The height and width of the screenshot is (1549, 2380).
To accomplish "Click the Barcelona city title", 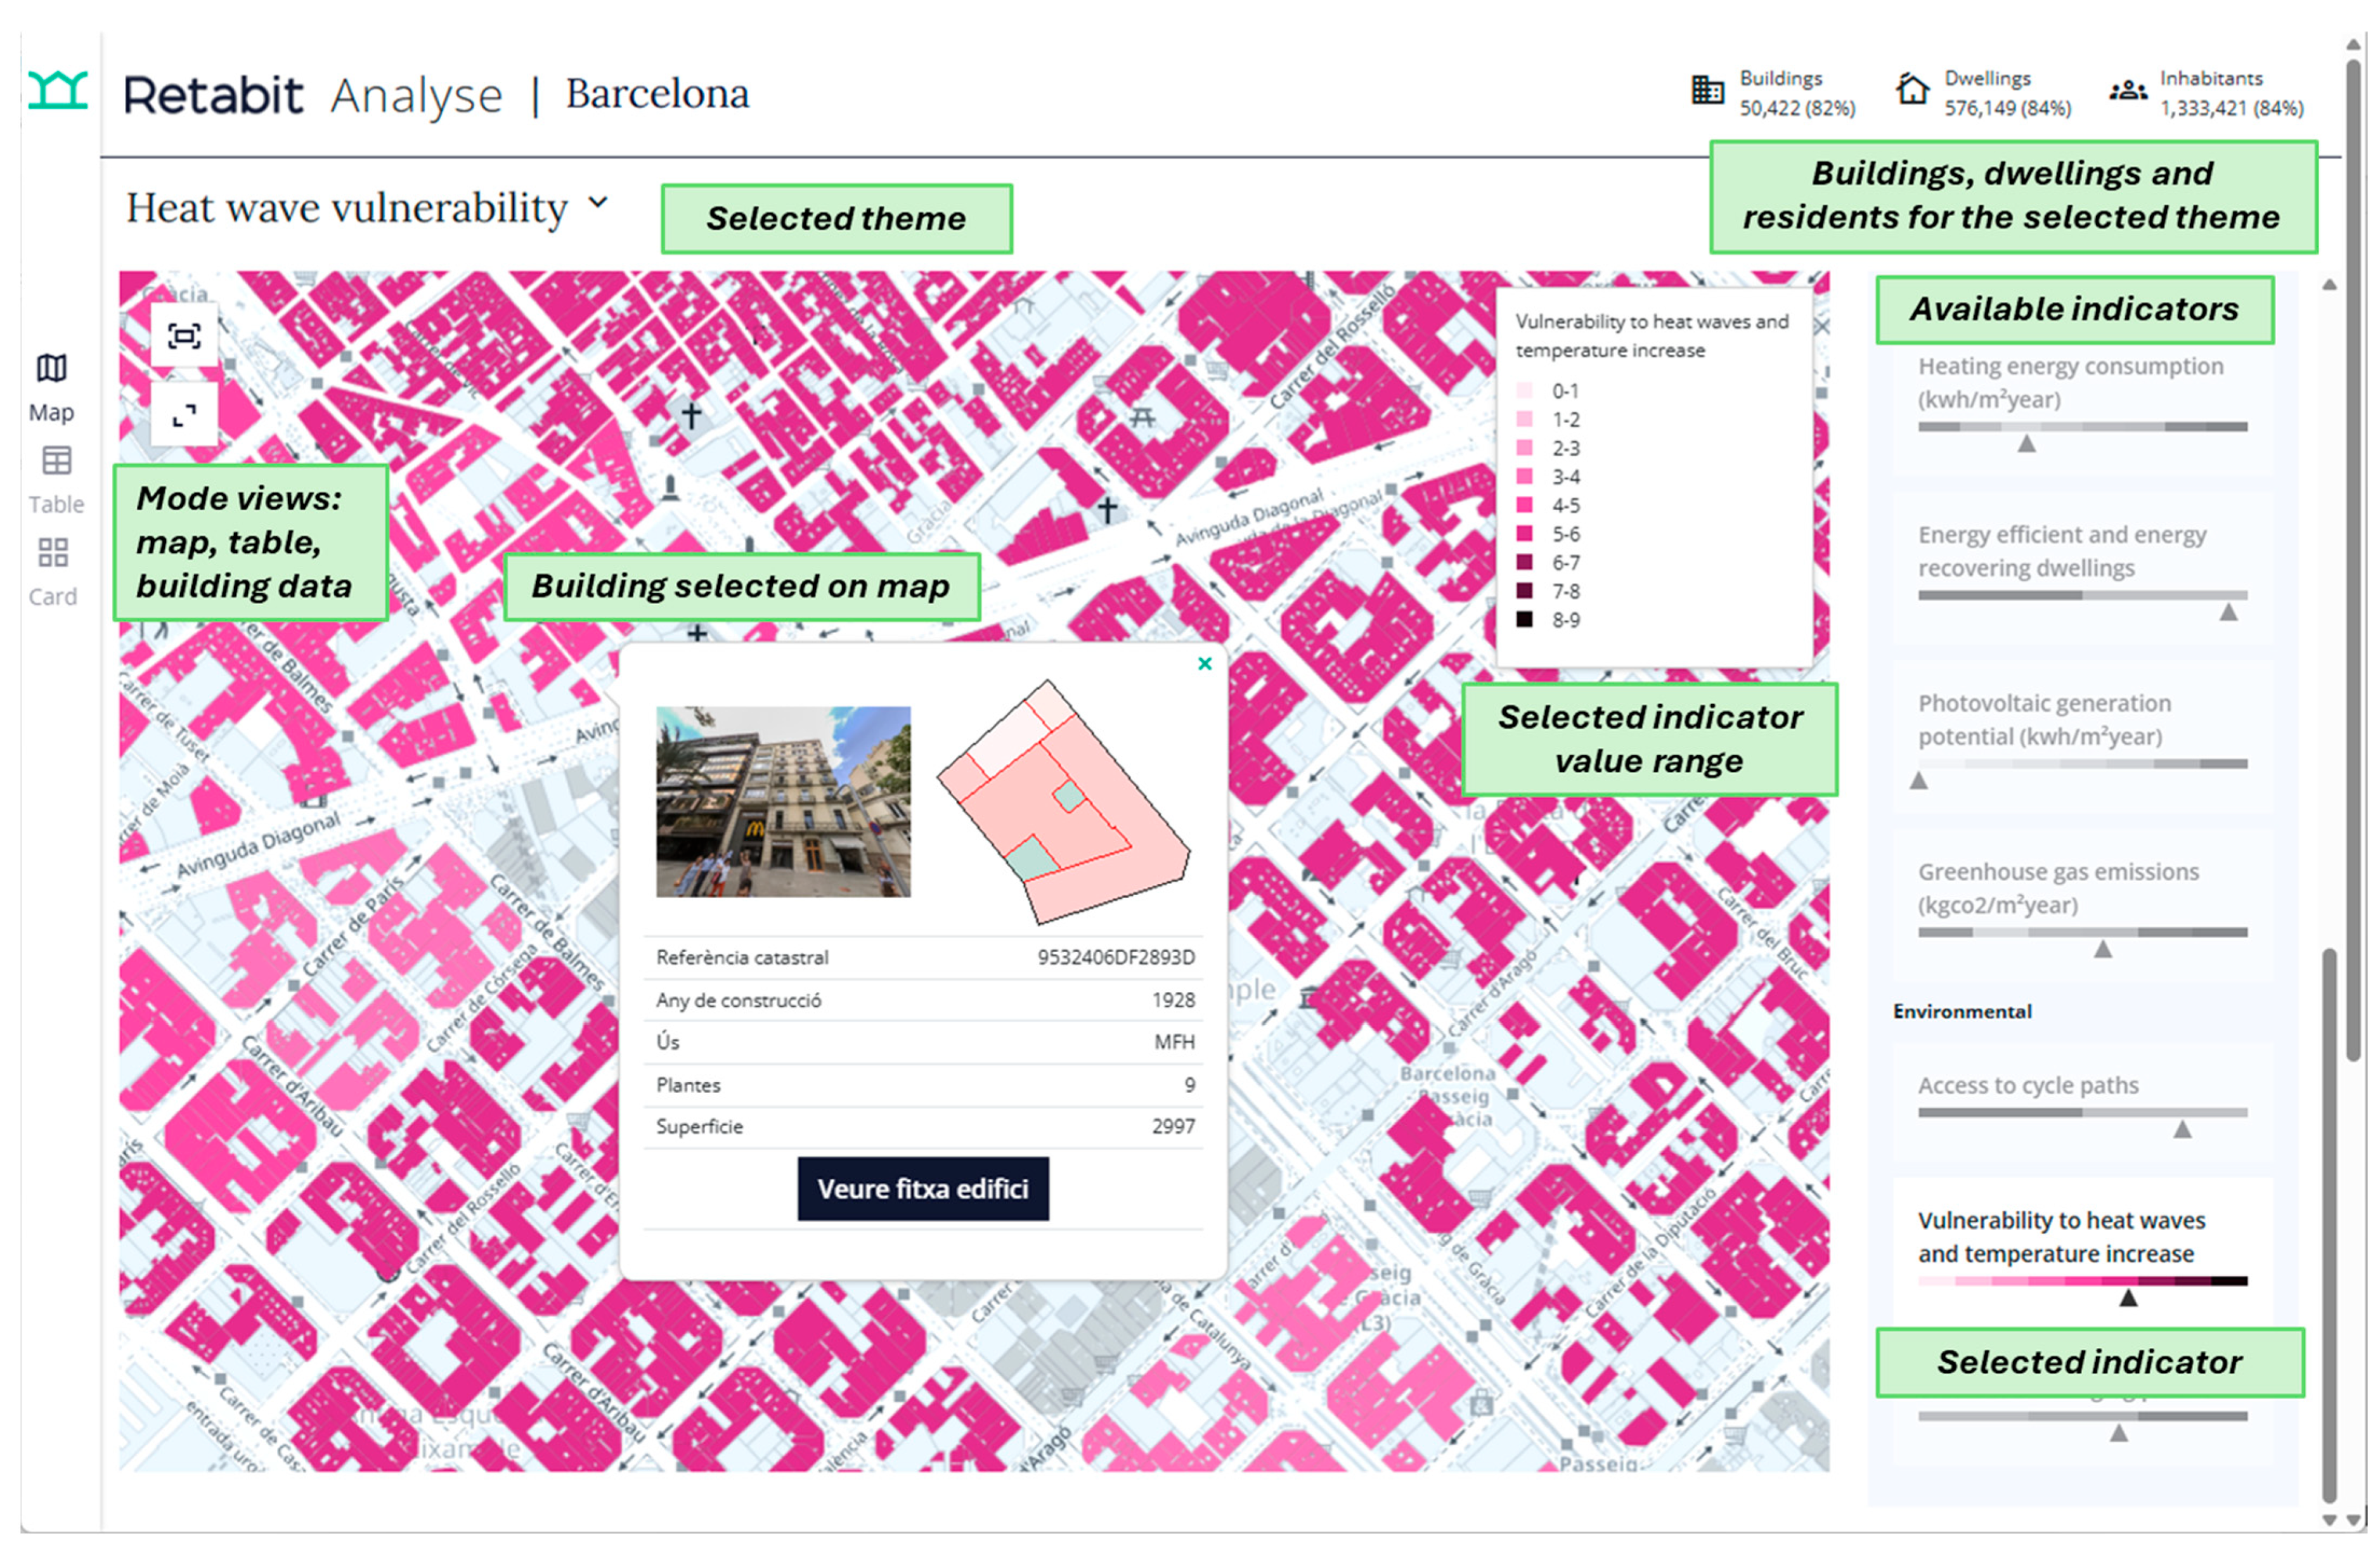I will (x=657, y=93).
